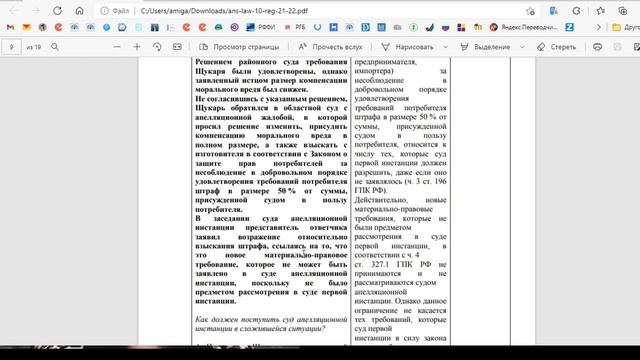This screenshot has width=640, height=360.
Task: Expand the 'Выделение' highlight color dropdown
Action: 522,47
